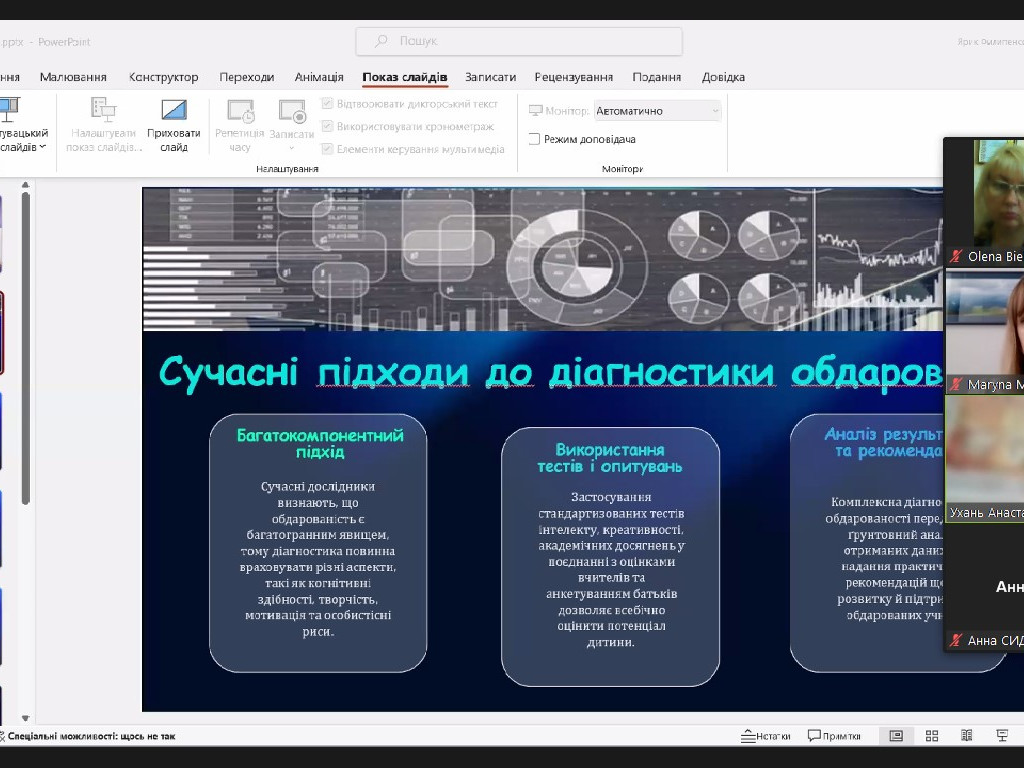Select Maryna video participant tile
The image size is (1024, 768).
point(985,332)
